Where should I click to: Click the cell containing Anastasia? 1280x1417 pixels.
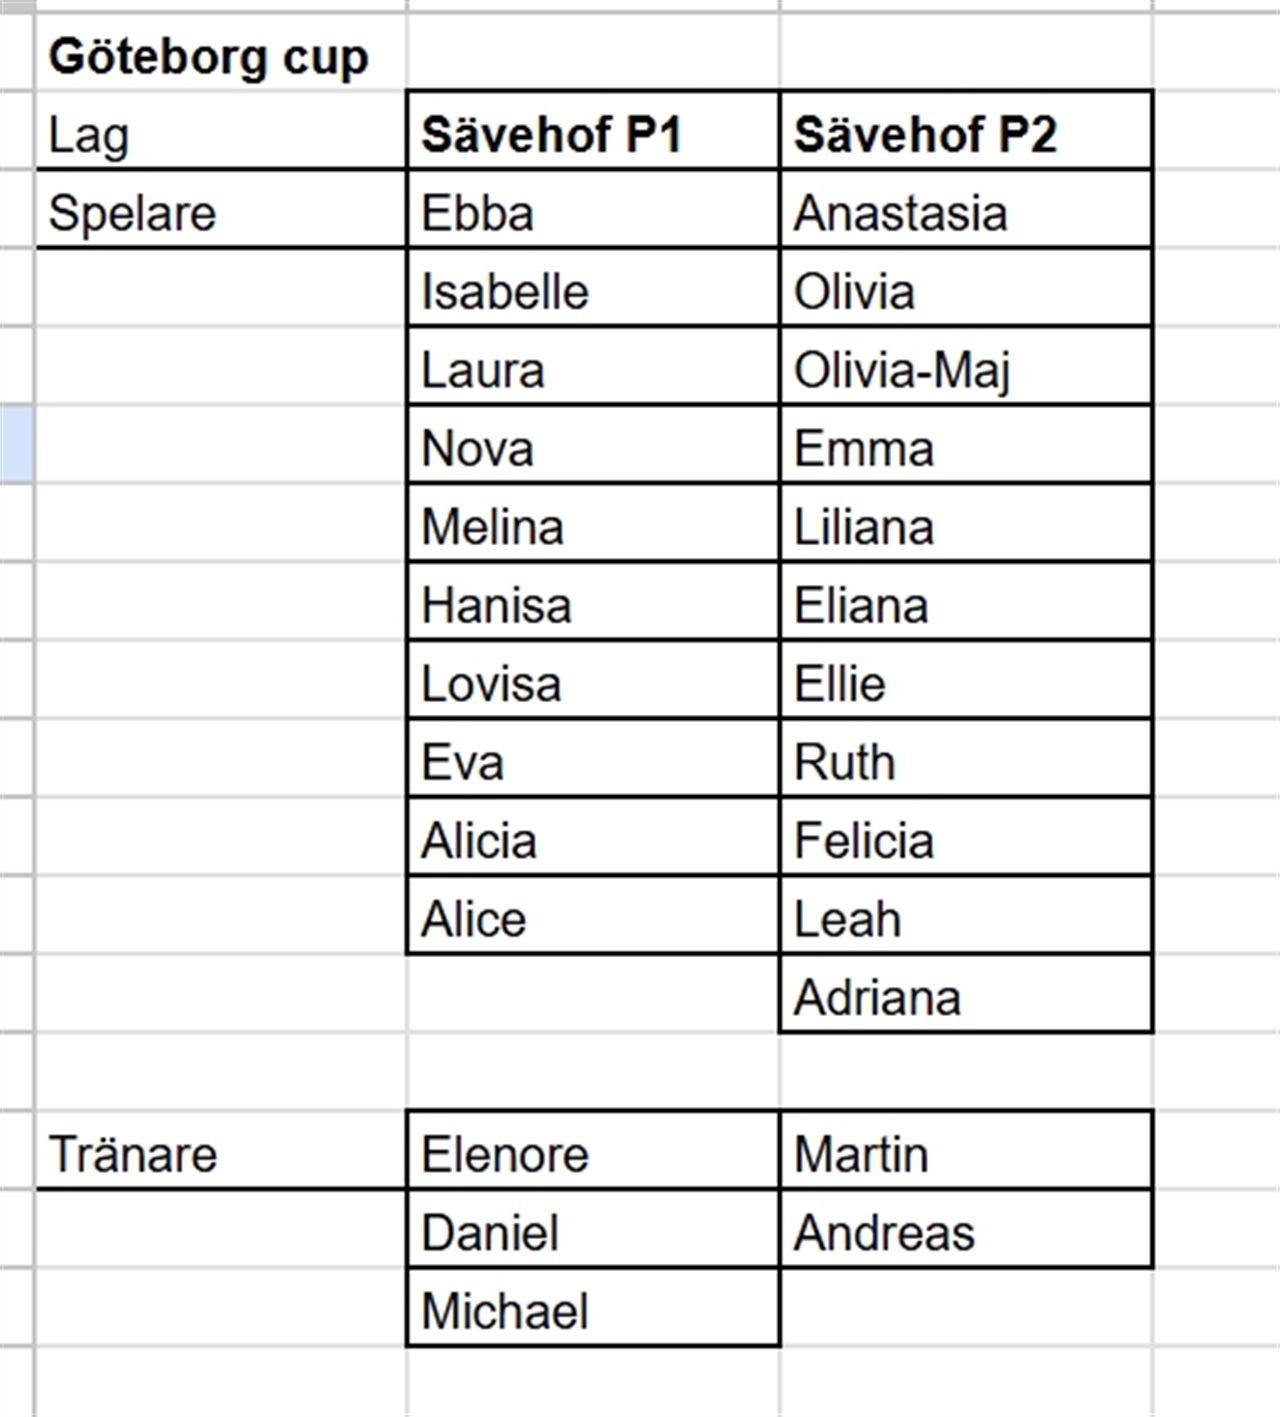966,210
